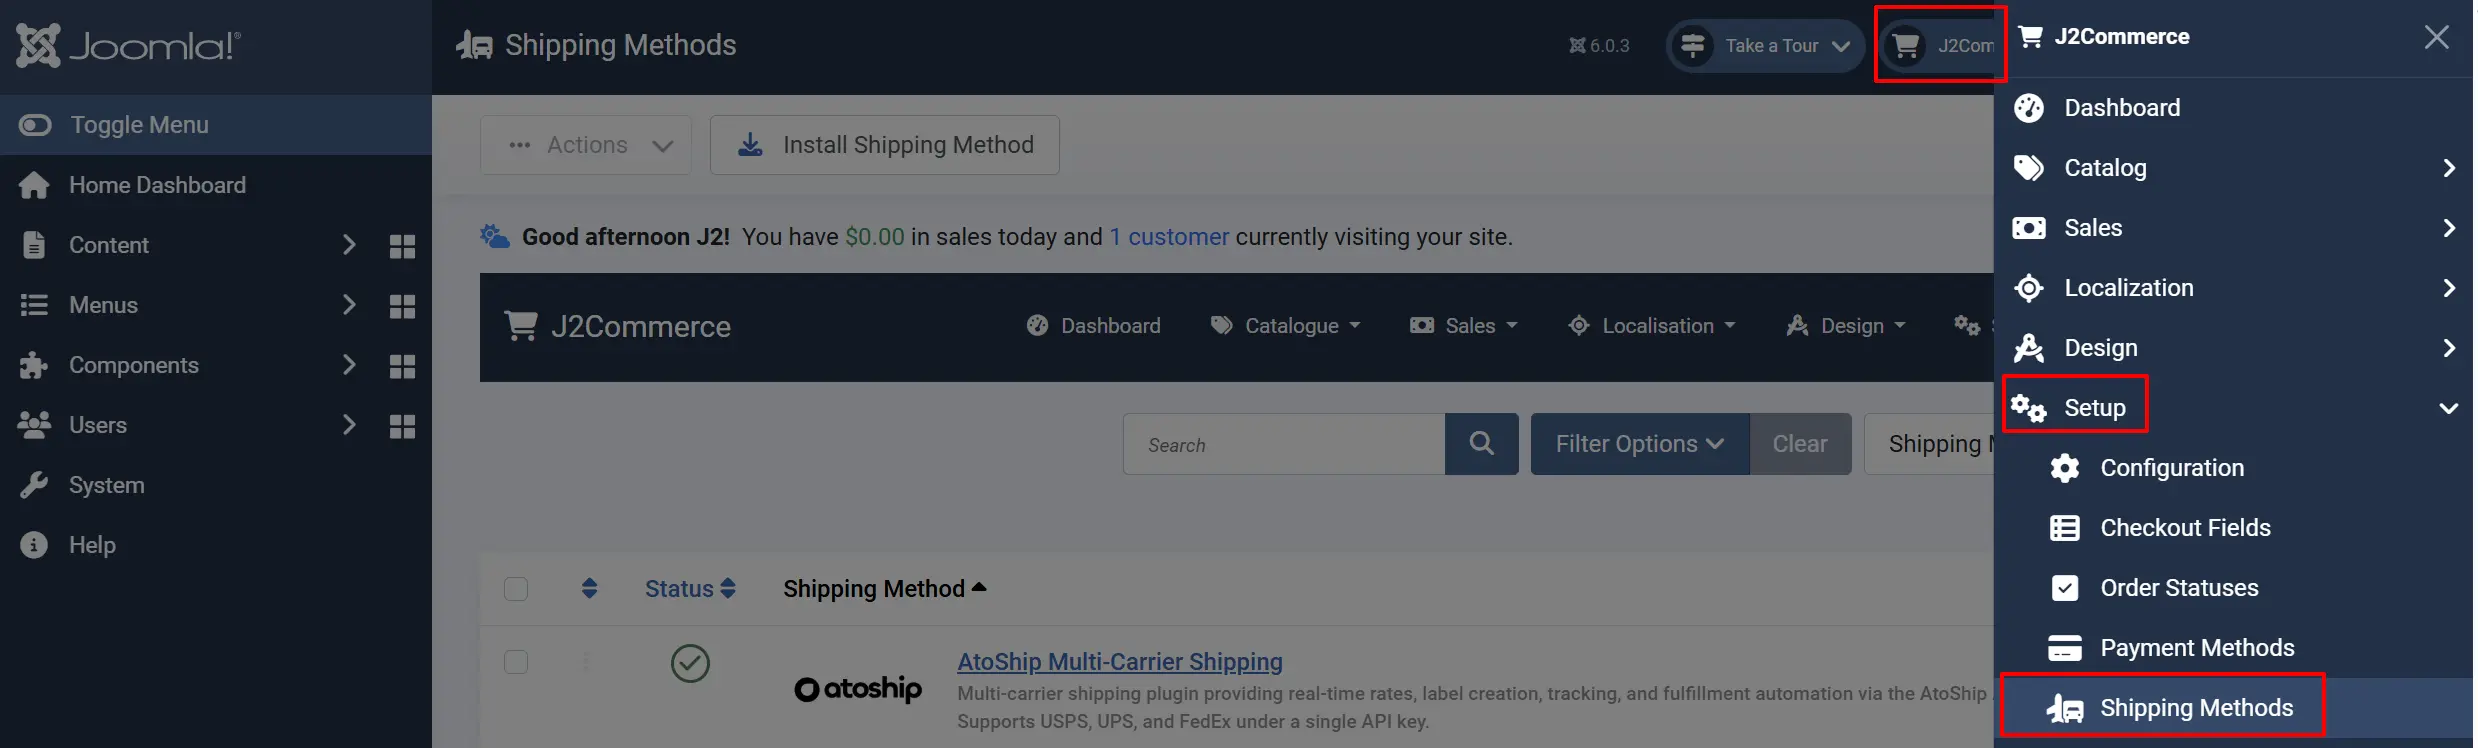Click the Order Statuses checkmark icon
Image resolution: width=2478 pixels, height=748 pixels.
coord(2064,588)
